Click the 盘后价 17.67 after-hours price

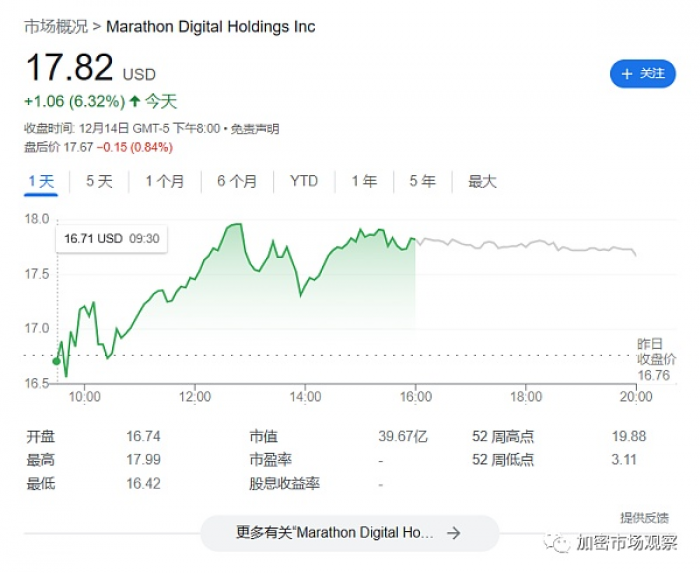point(58,147)
